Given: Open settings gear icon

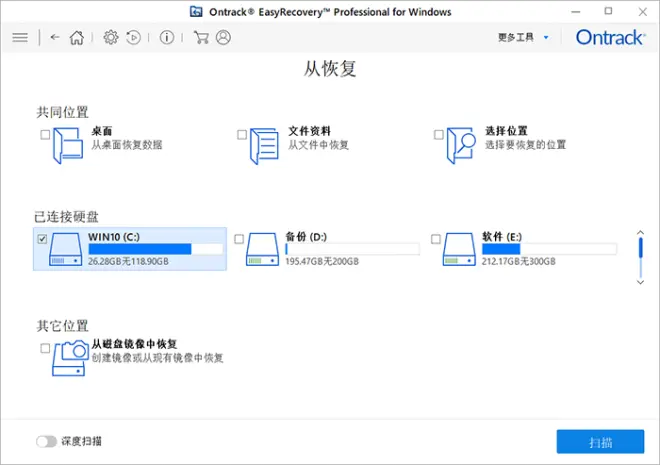Looking at the screenshot, I should pyautogui.click(x=111, y=37).
